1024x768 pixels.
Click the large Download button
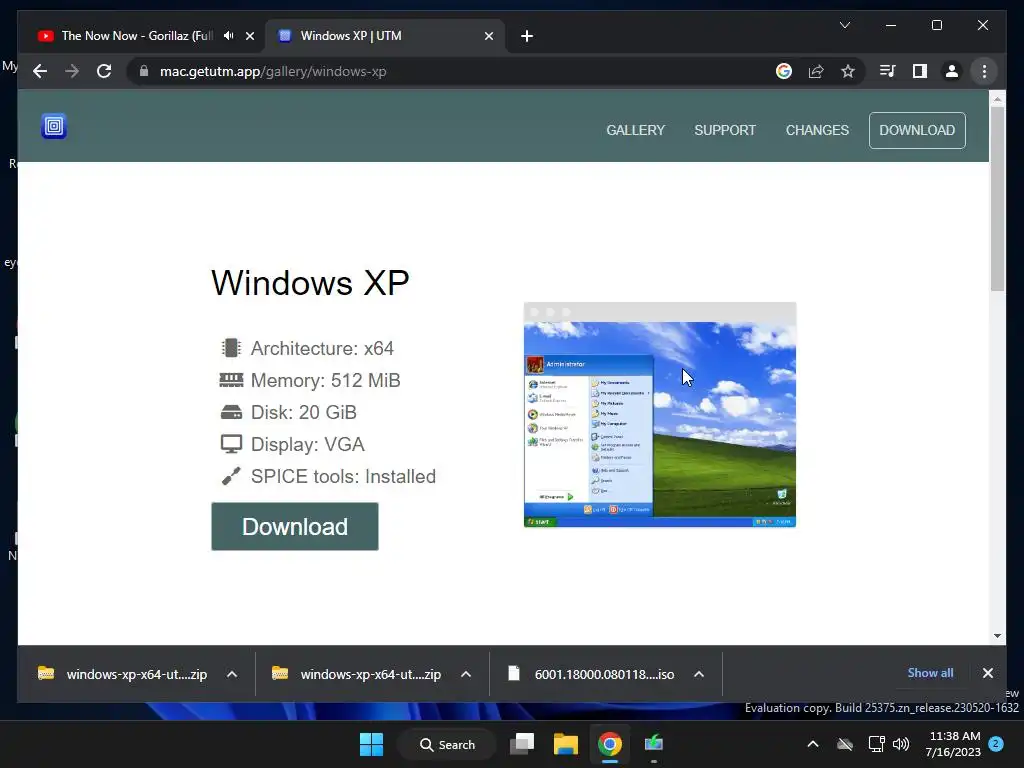(295, 526)
